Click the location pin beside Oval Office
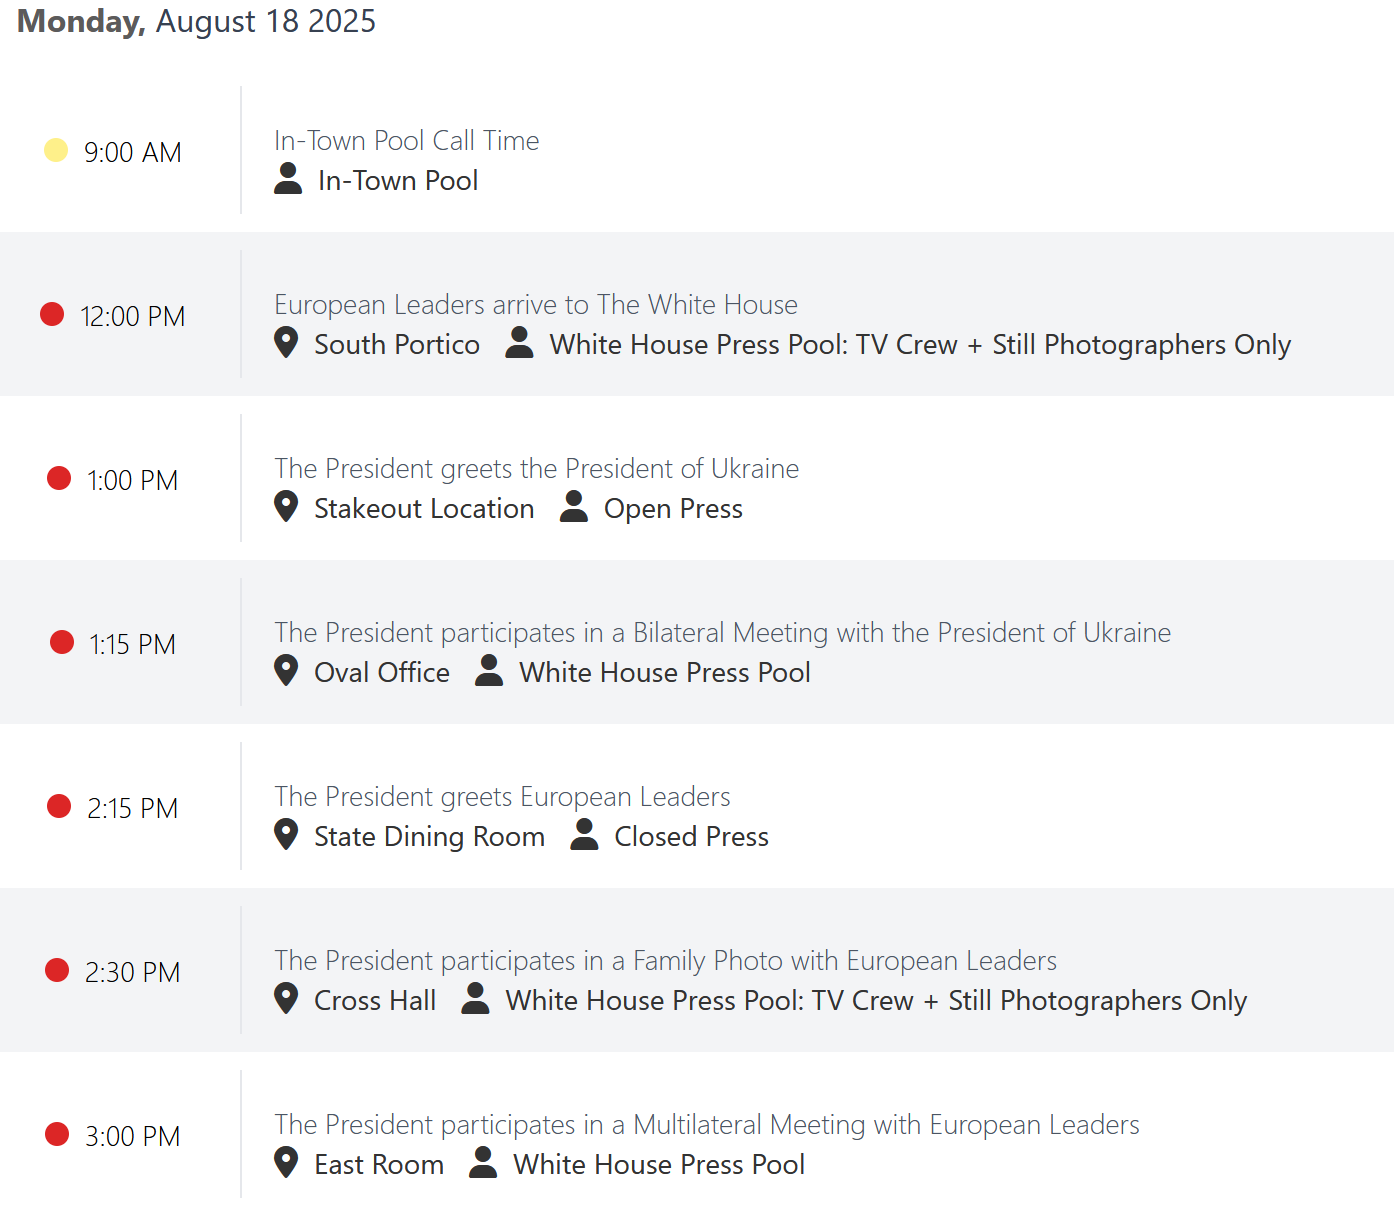 (286, 671)
